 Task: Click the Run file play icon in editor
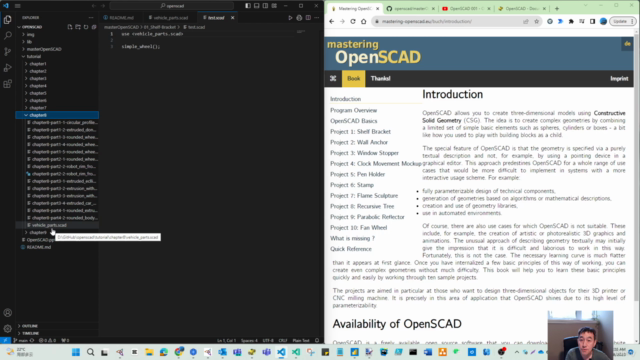(290, 18)
